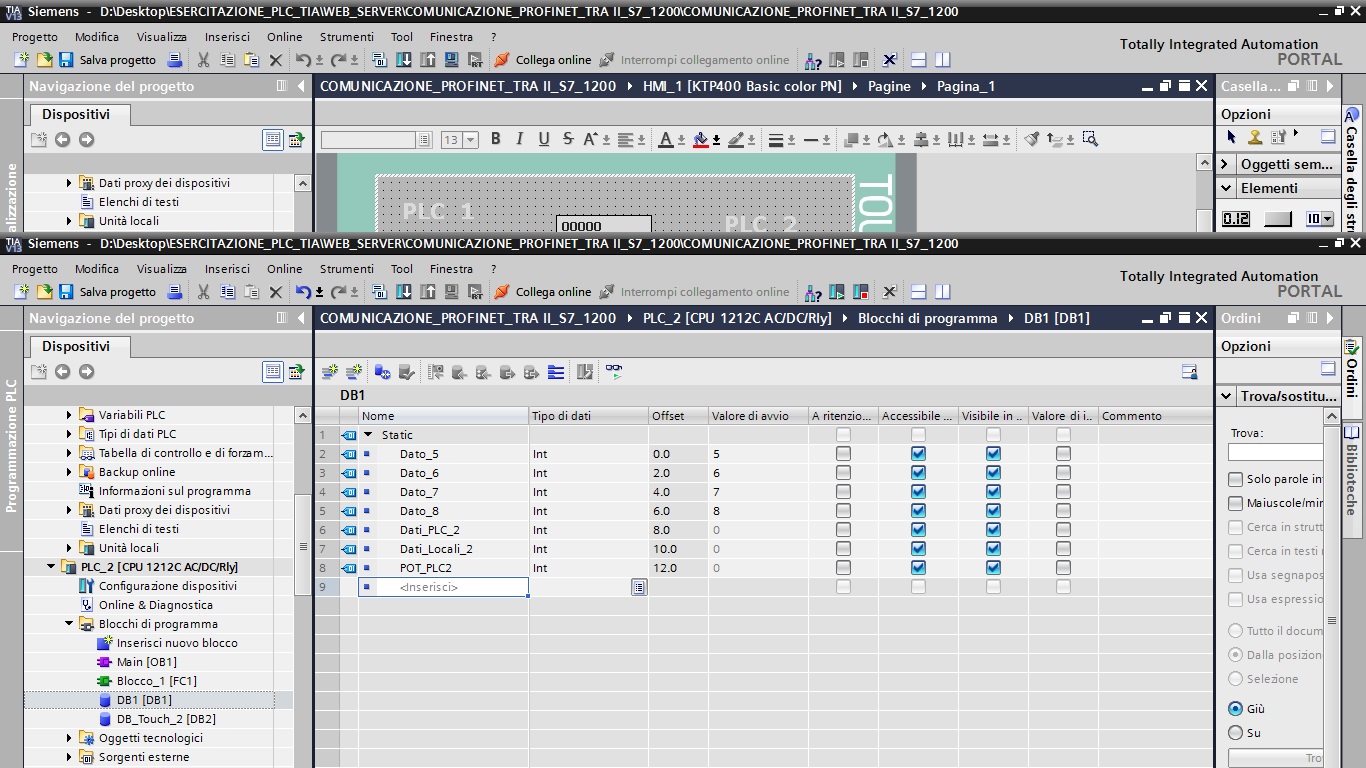Toggle Accessible checkbox for Dato_5 row
This screenshot has width=1366, height=768.
(x=918, y=454)
